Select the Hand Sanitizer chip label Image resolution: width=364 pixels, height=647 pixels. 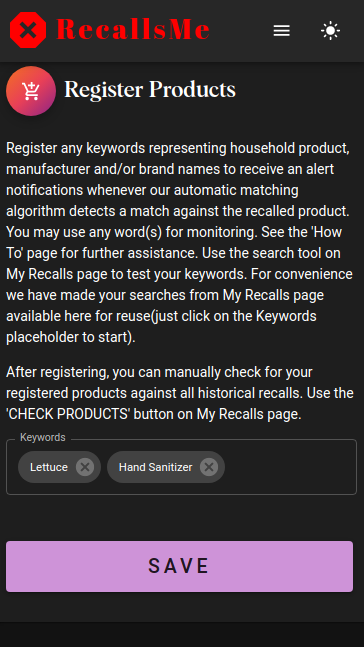[156, 467]
